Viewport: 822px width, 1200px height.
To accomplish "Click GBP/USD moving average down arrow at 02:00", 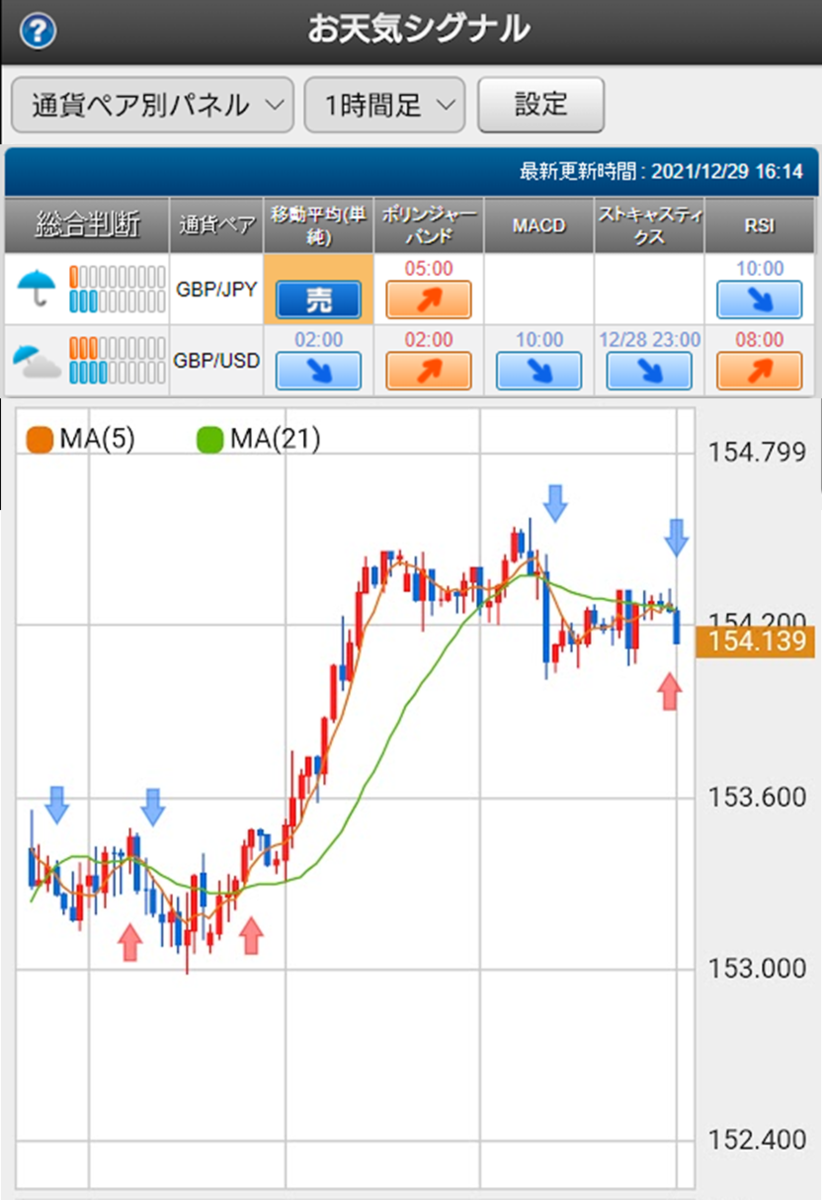I will [x=319, y=371].
